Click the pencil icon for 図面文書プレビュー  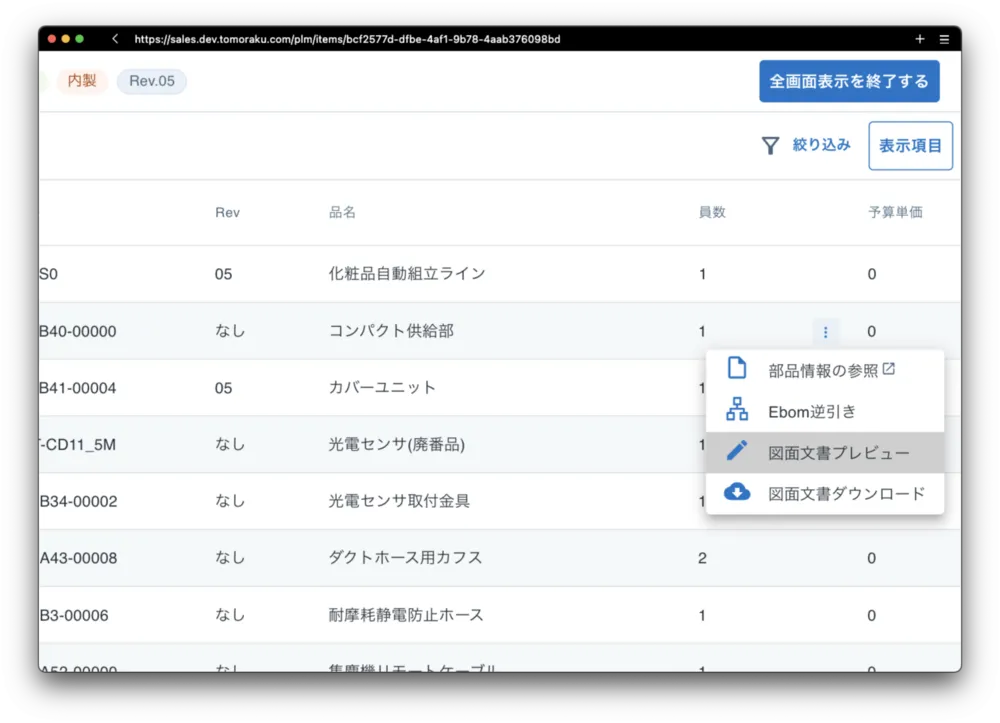pos(737,451)
